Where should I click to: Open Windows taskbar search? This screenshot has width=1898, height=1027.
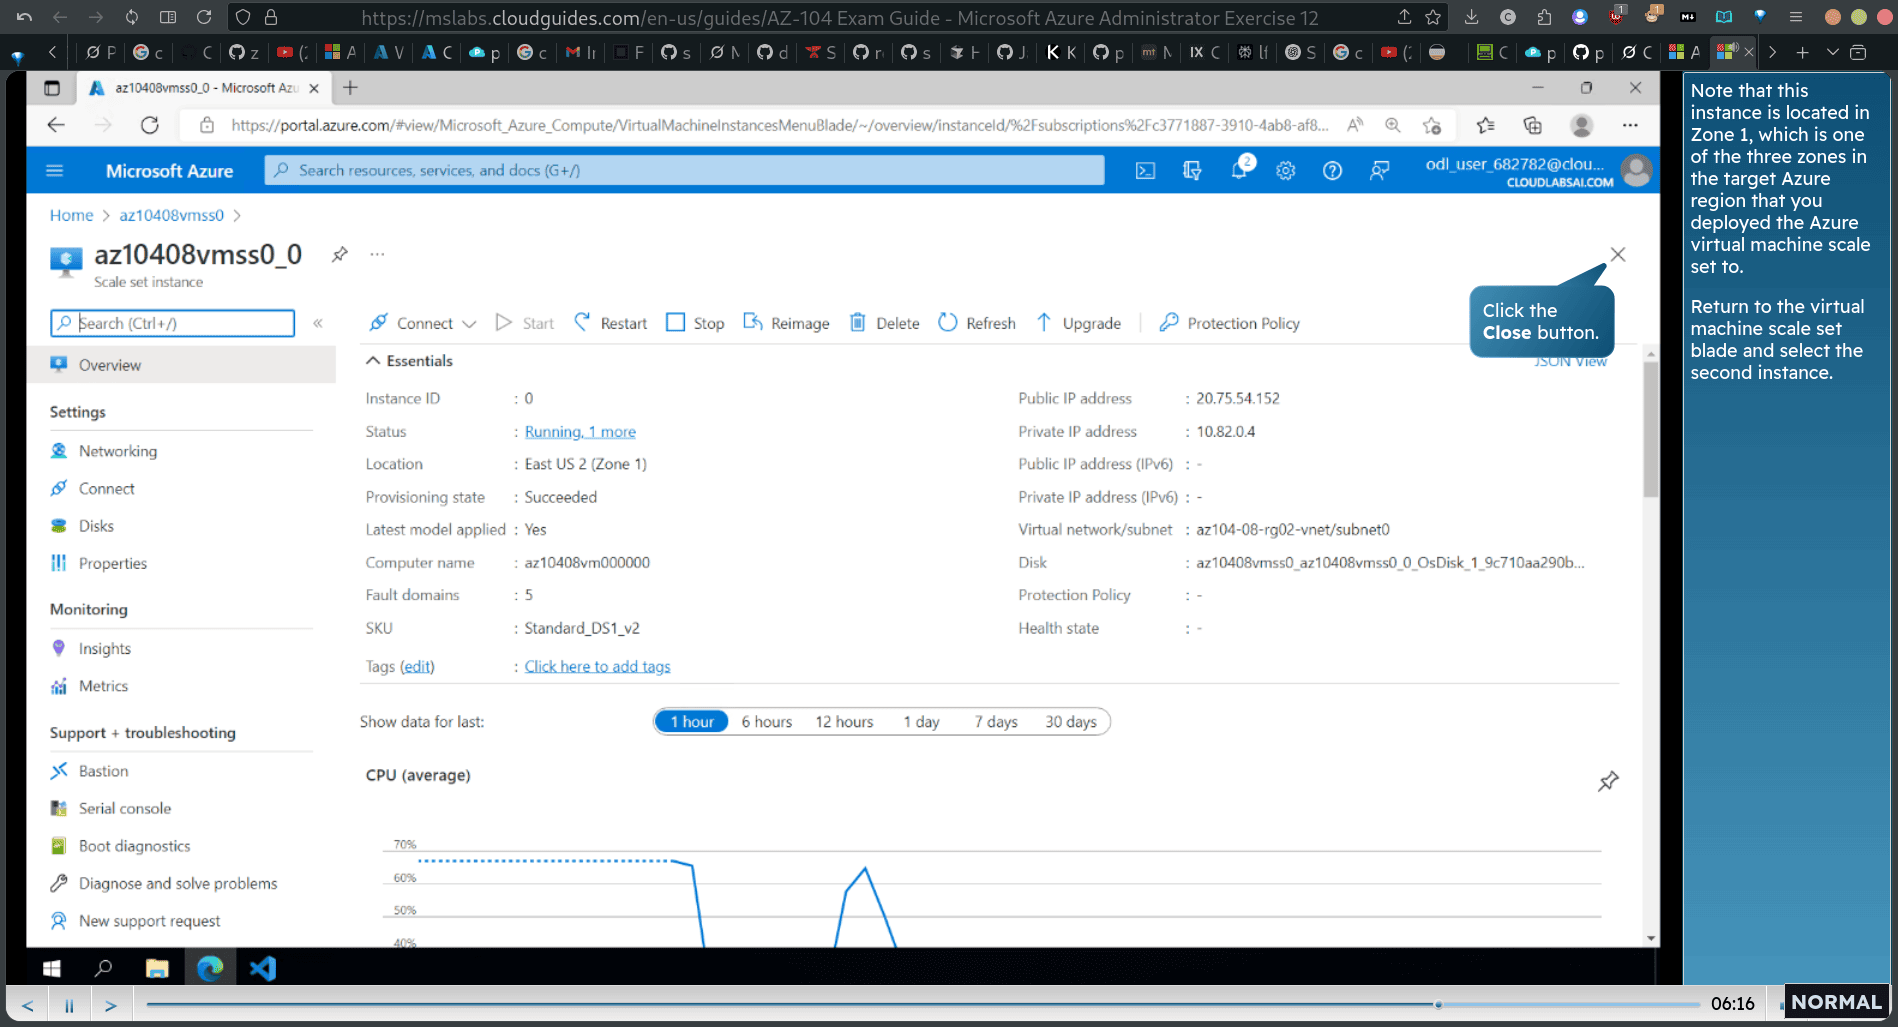point(103,968)
